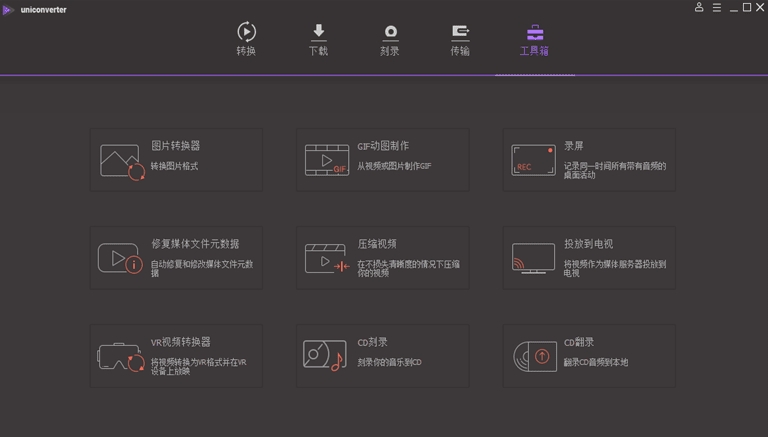Switch to the 下载 (Download) tab

coord(318,39)
